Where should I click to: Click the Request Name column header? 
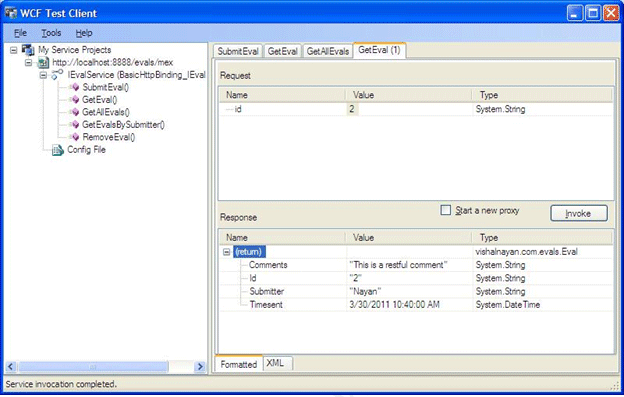click(282, 95)
